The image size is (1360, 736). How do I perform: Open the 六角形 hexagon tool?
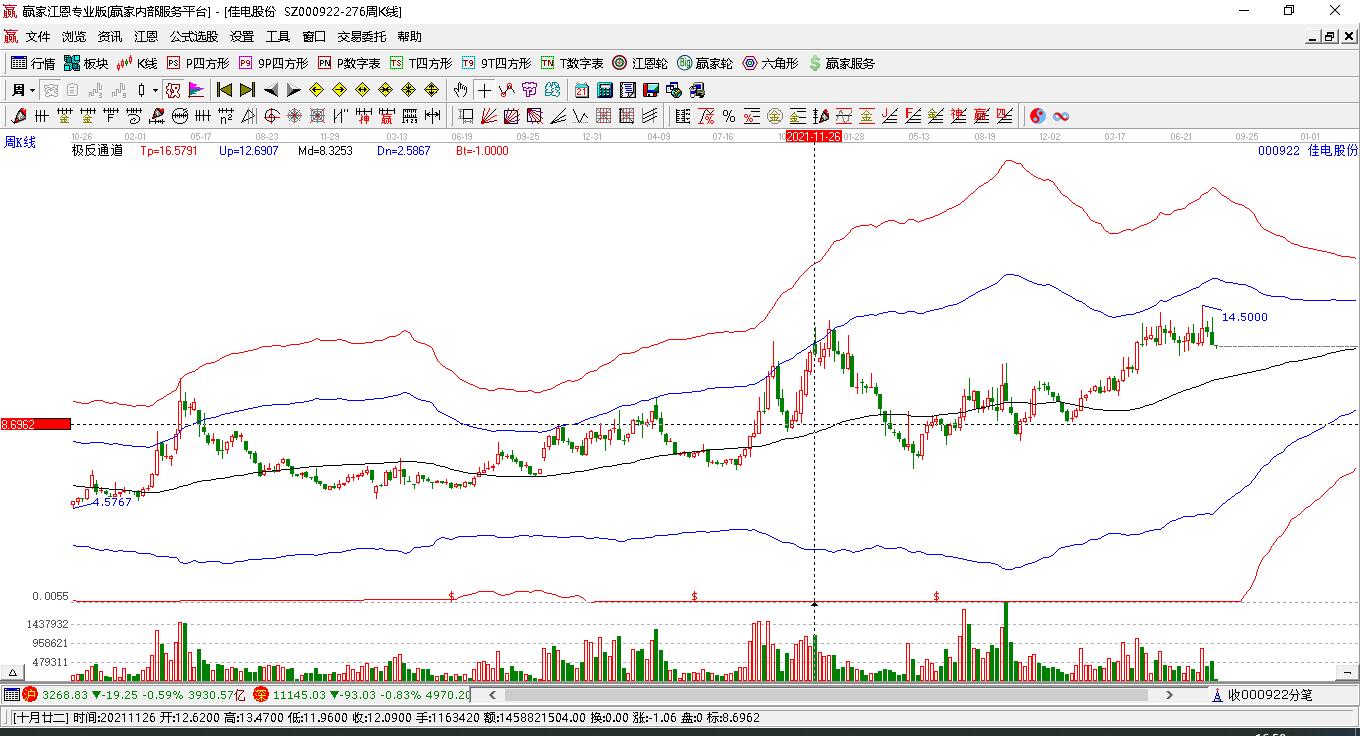pyautogui.click(x=770, y=63)
